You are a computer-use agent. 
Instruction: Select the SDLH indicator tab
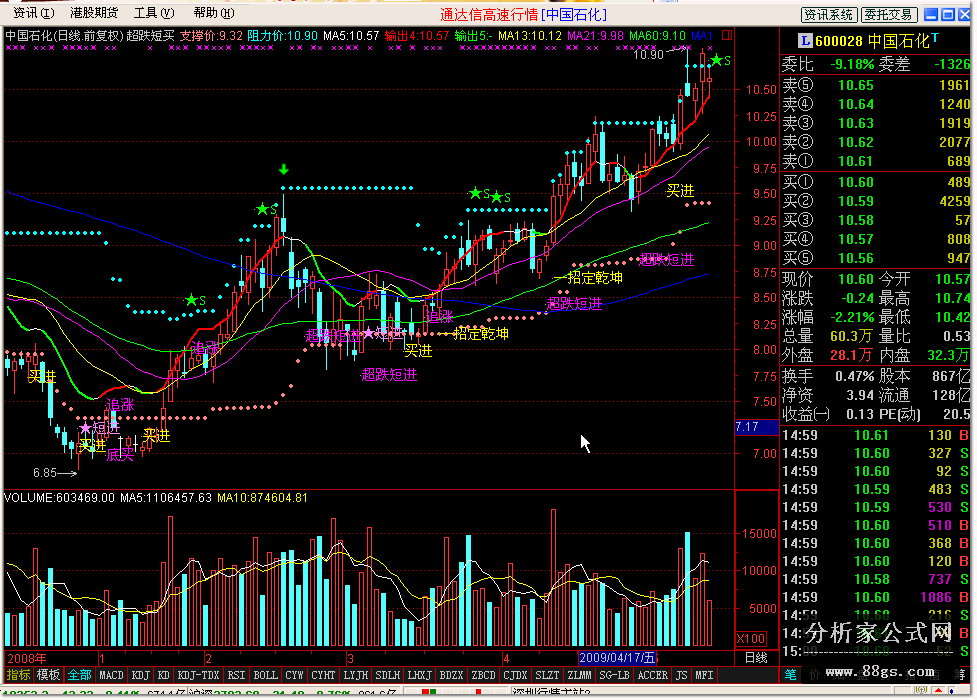388,675
